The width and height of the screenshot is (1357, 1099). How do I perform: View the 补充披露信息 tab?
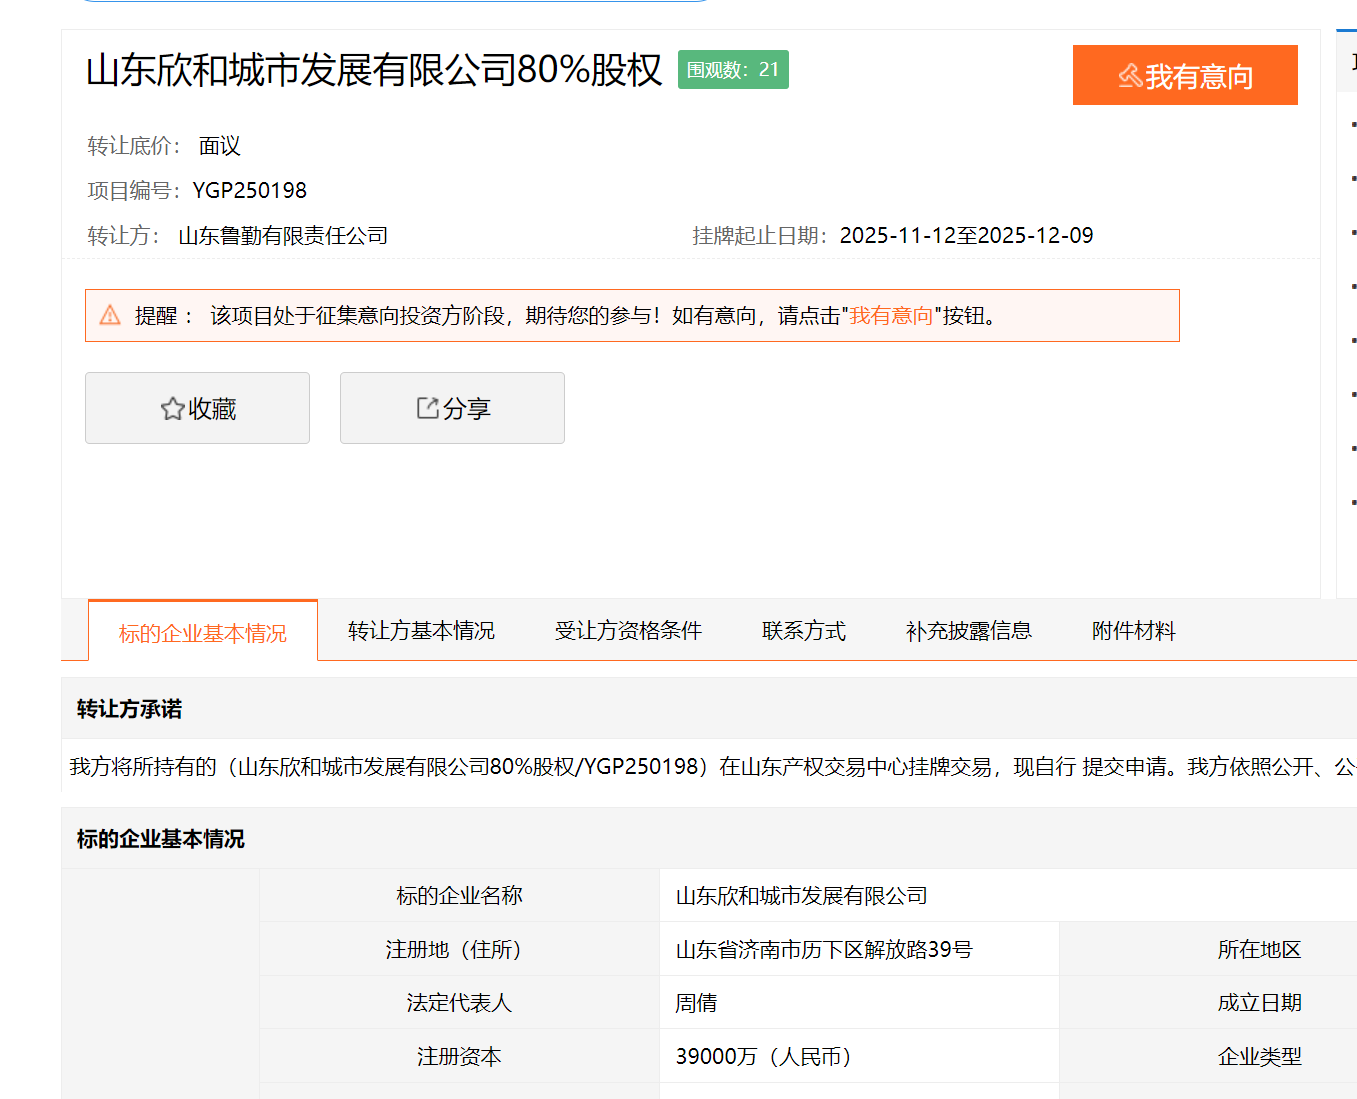click(968, 631)
